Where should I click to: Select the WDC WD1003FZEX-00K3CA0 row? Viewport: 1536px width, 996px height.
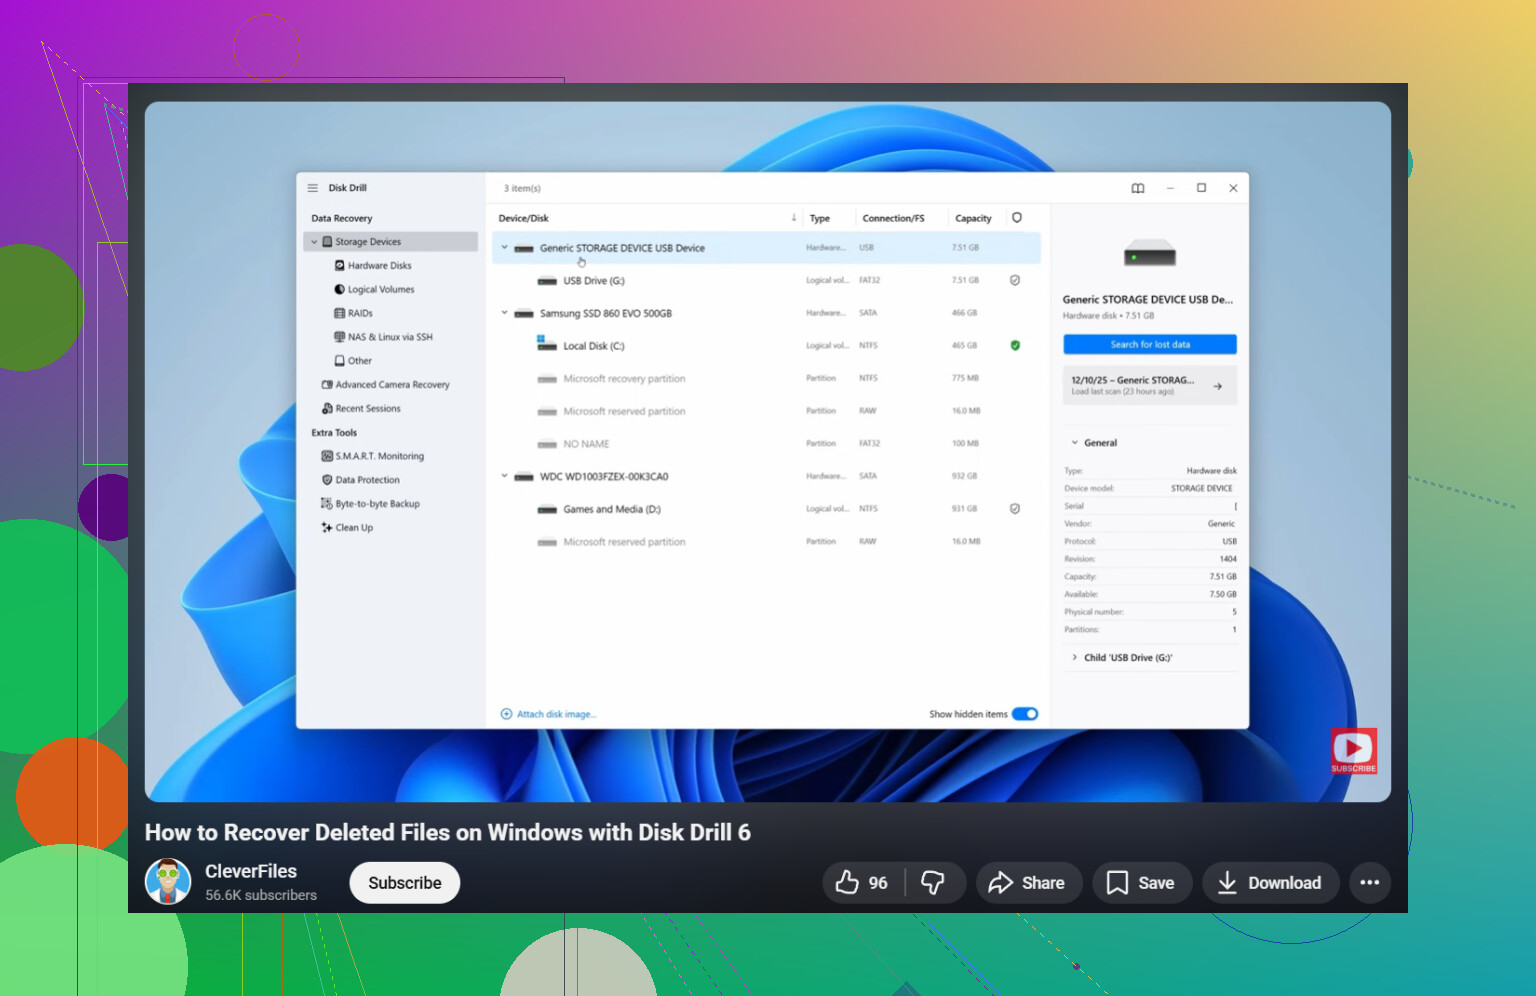click(766, 476)
